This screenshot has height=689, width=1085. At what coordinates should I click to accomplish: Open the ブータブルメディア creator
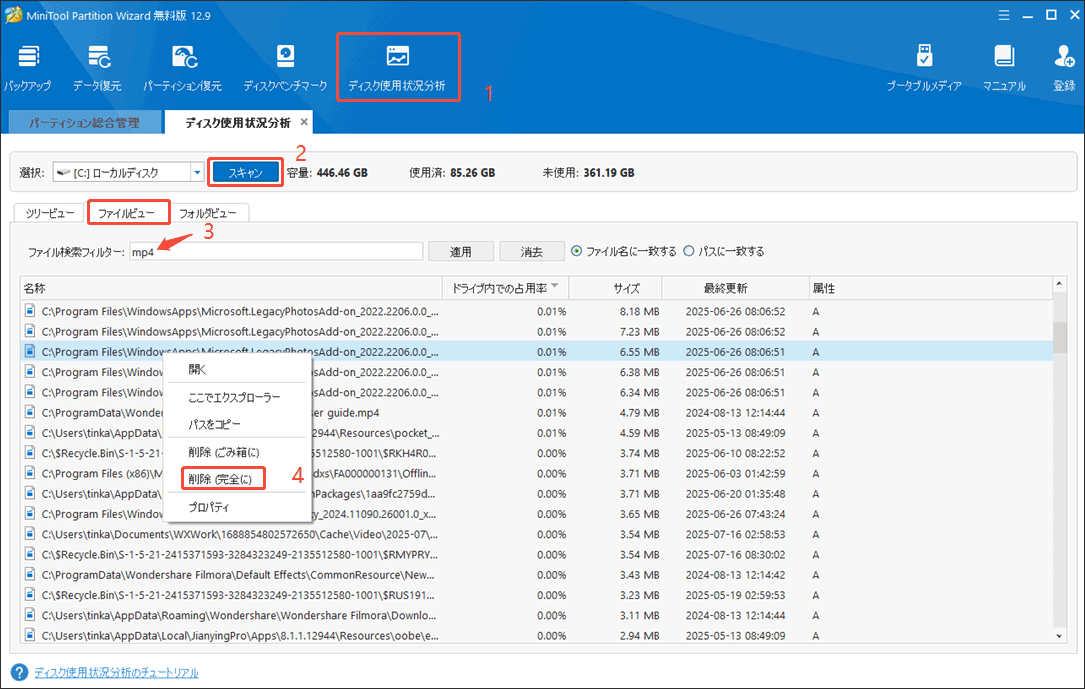(924, 68)
